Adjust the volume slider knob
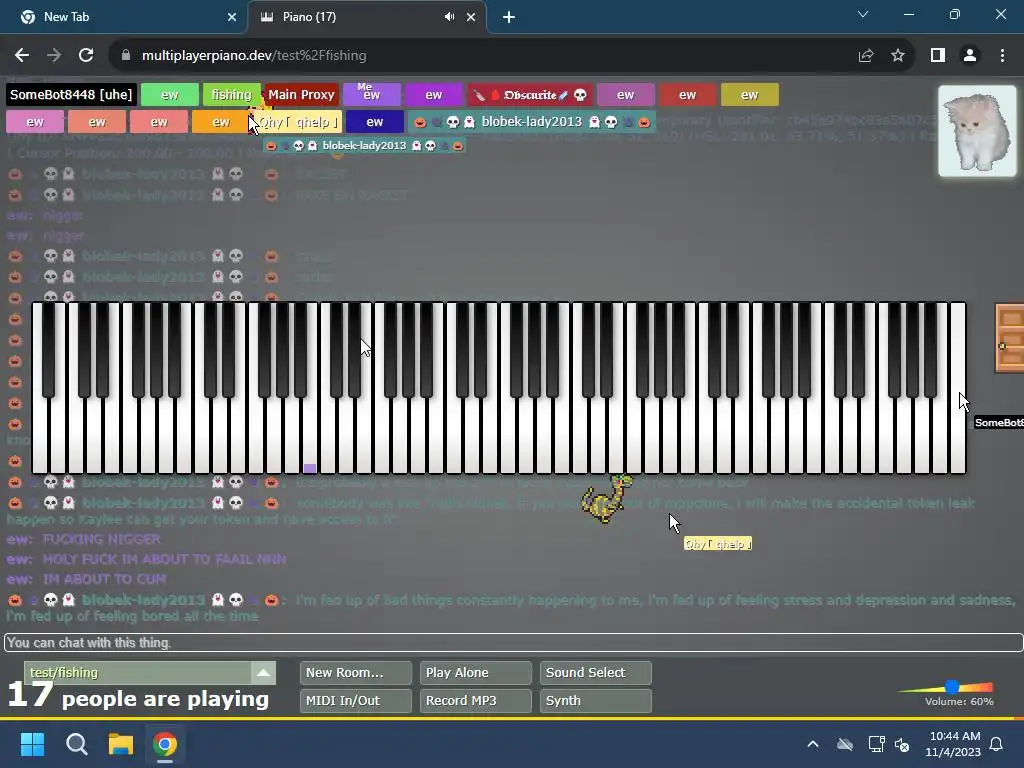Viewport: 1024px width, 768px height. pos(952,686)
